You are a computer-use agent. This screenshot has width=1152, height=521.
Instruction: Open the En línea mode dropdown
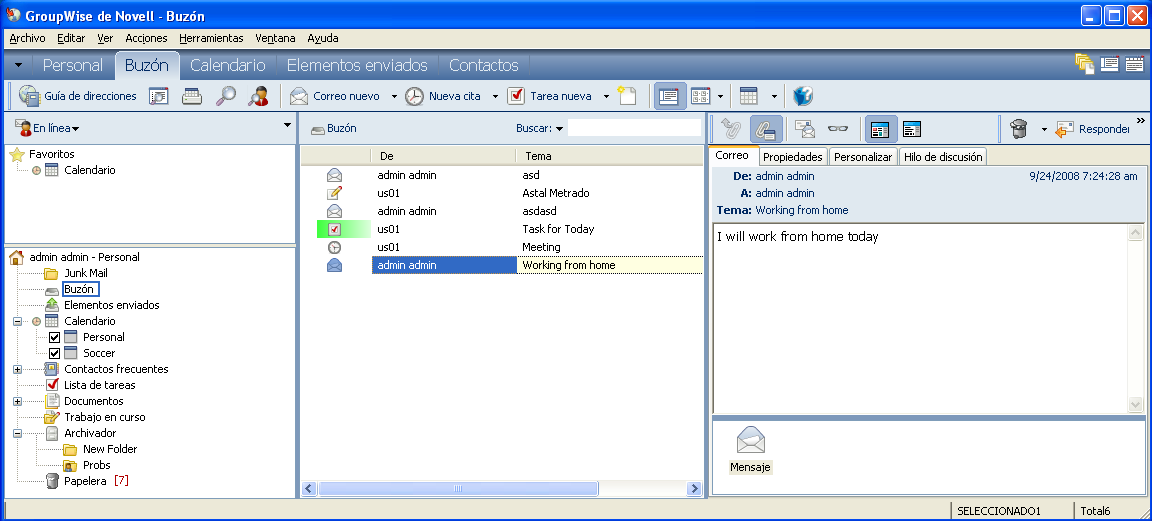(x=48, y=129)
